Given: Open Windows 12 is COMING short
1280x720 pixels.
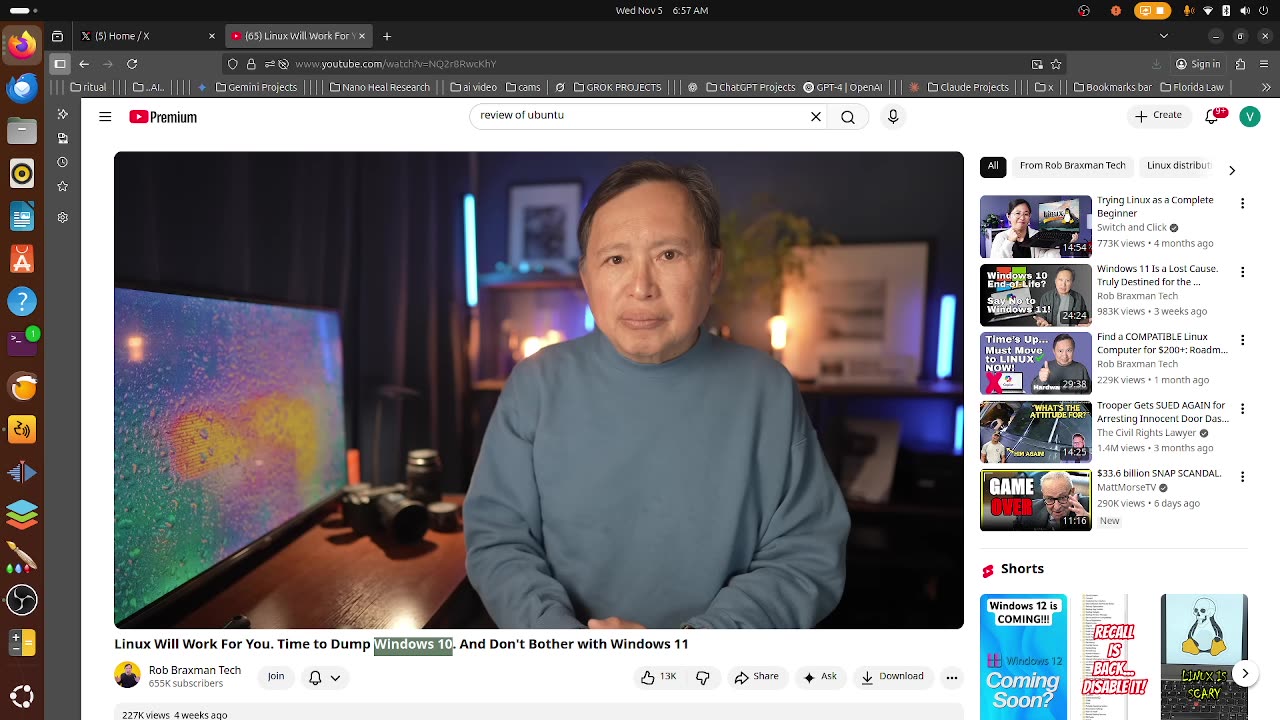Looking at the screenshot, I should pos(1023,657).
